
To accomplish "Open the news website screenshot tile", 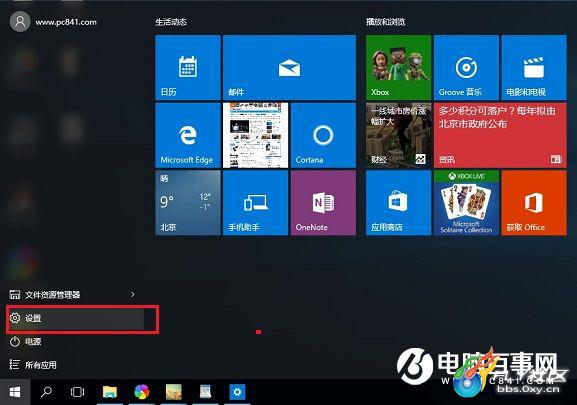I will (x=255, y=135).
